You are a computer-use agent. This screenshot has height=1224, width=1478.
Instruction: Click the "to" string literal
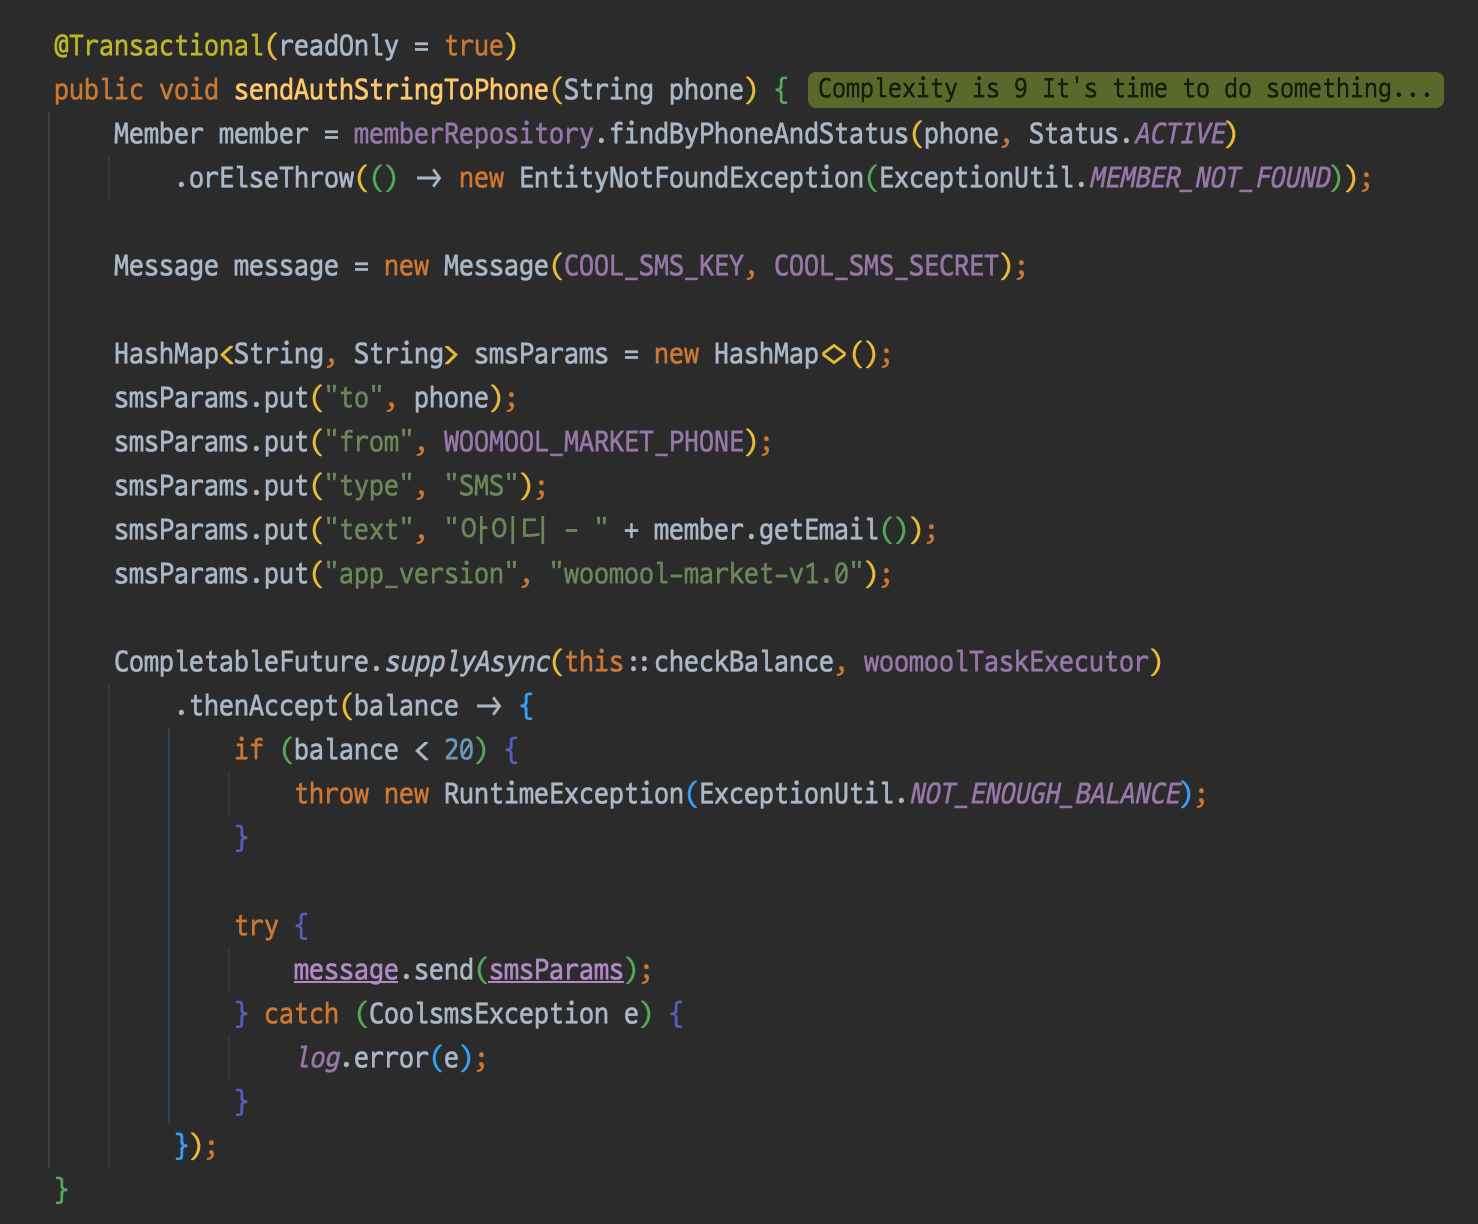(354, 398)
